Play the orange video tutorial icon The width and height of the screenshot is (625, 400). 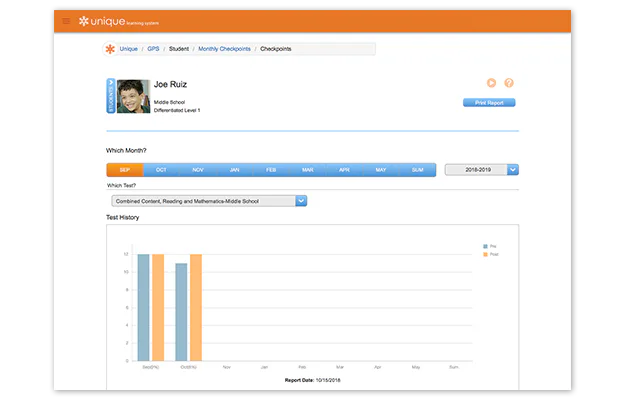pyautogui.click(x=491, y=83)
